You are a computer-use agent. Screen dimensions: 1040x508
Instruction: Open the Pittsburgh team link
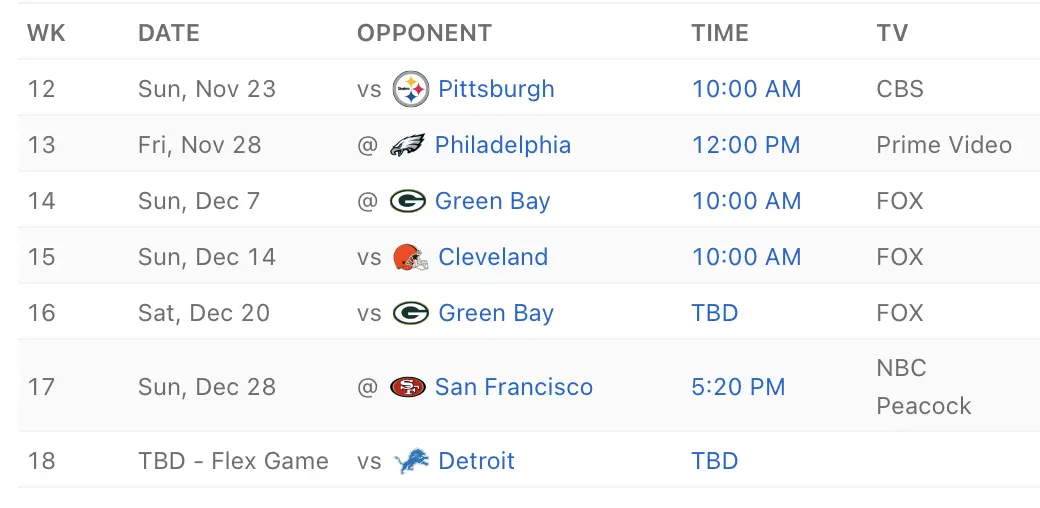click(x=496, y=89)
